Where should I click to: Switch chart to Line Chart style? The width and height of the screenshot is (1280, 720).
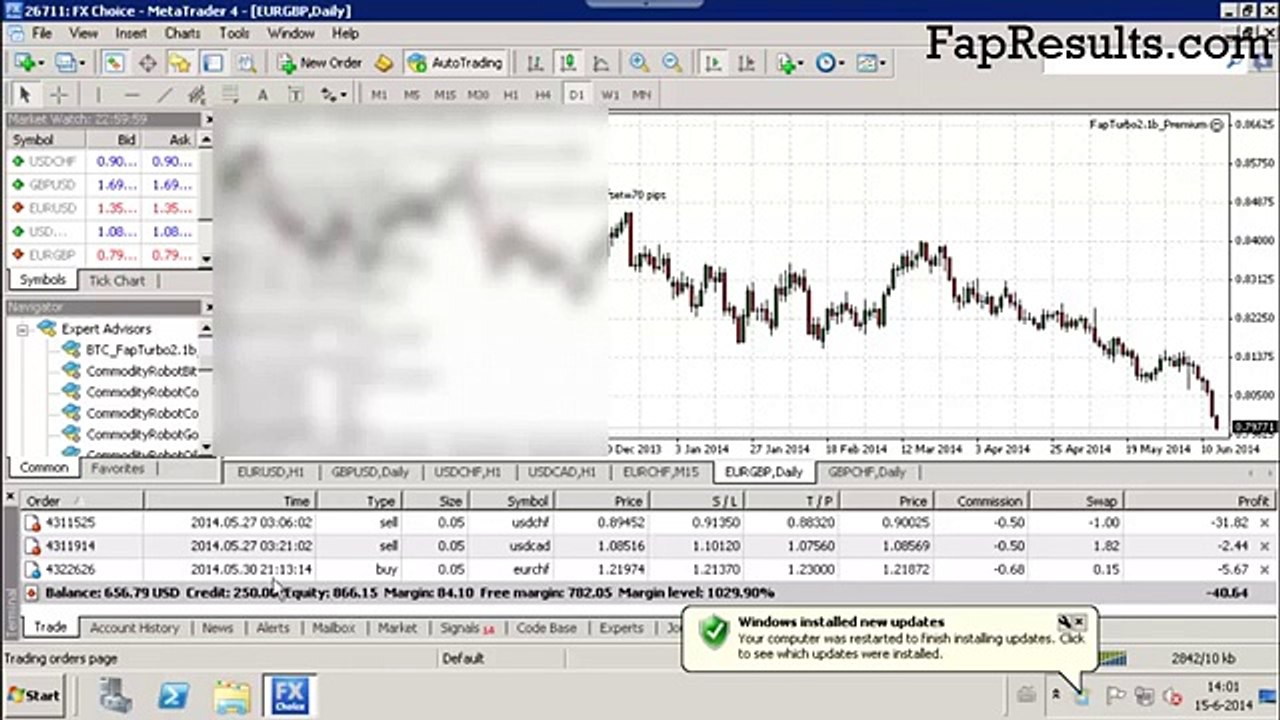pos(601,63)
